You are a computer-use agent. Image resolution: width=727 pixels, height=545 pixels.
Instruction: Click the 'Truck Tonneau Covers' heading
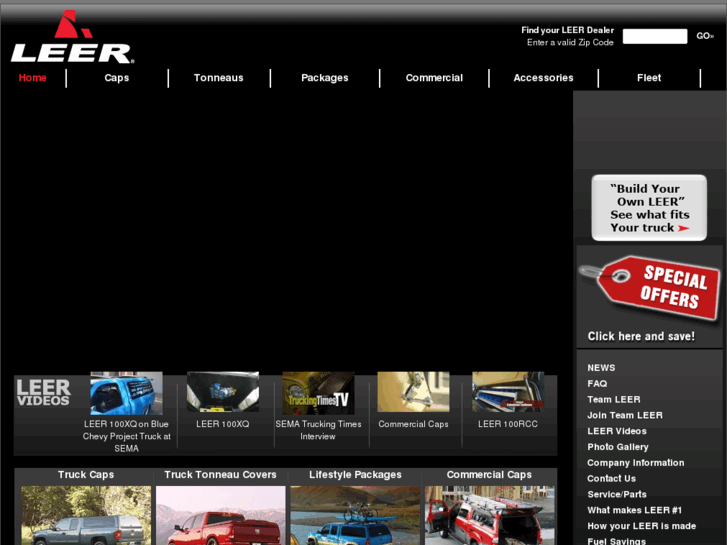tap(220, 474)
